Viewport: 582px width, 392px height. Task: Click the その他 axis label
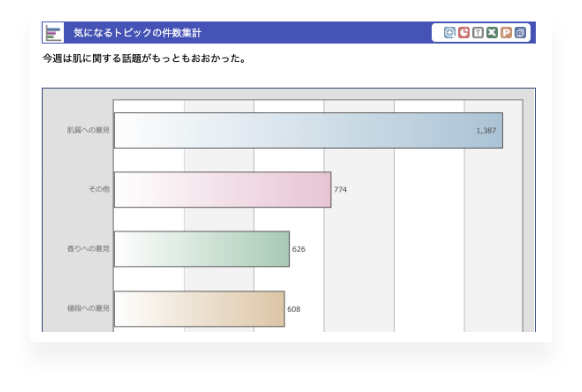click(99, 189)
